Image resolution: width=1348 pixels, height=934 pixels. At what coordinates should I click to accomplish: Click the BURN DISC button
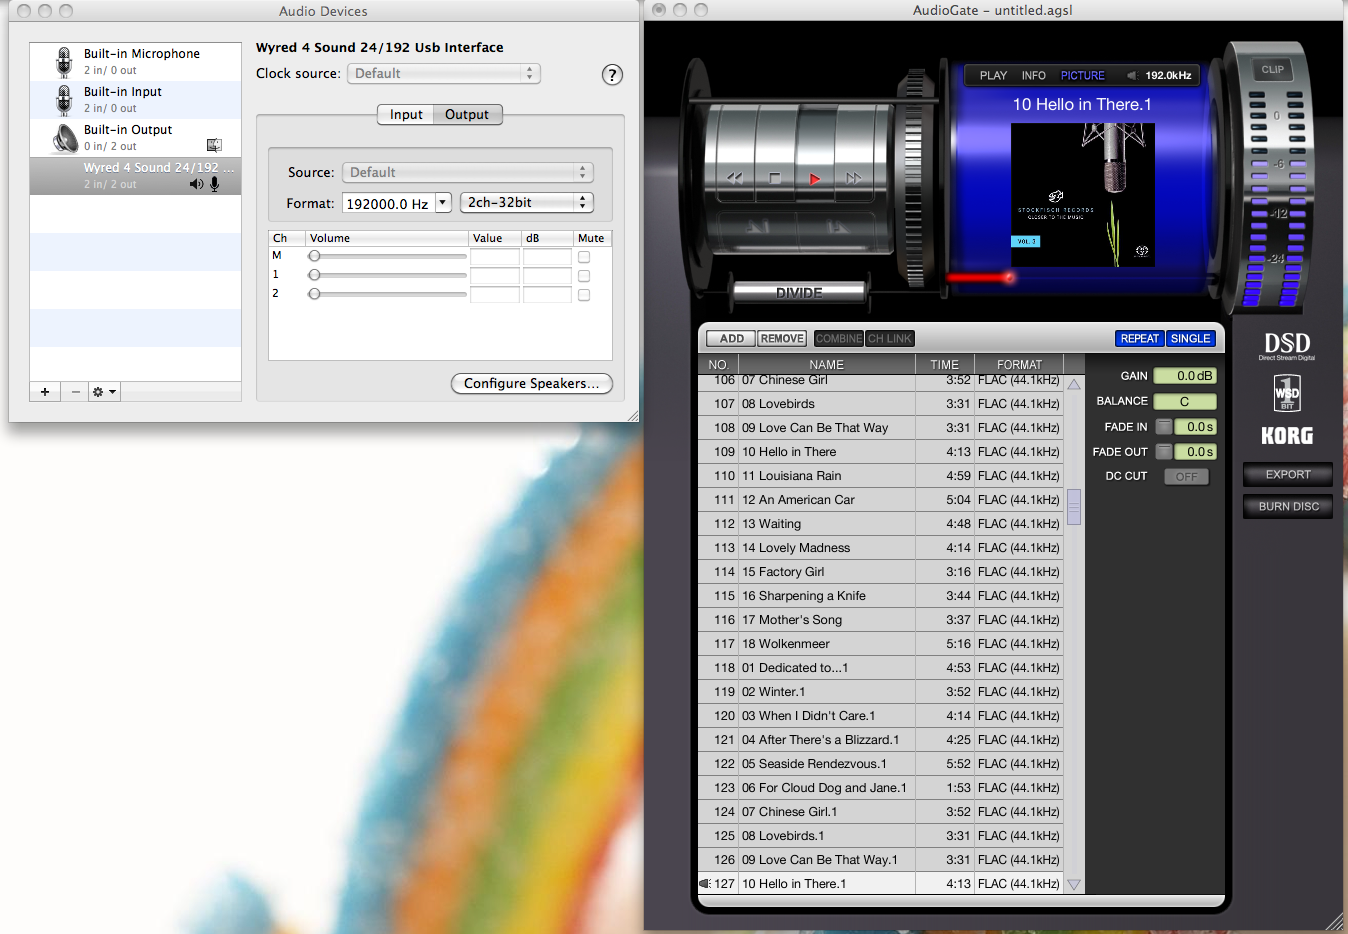point(1287,507)
